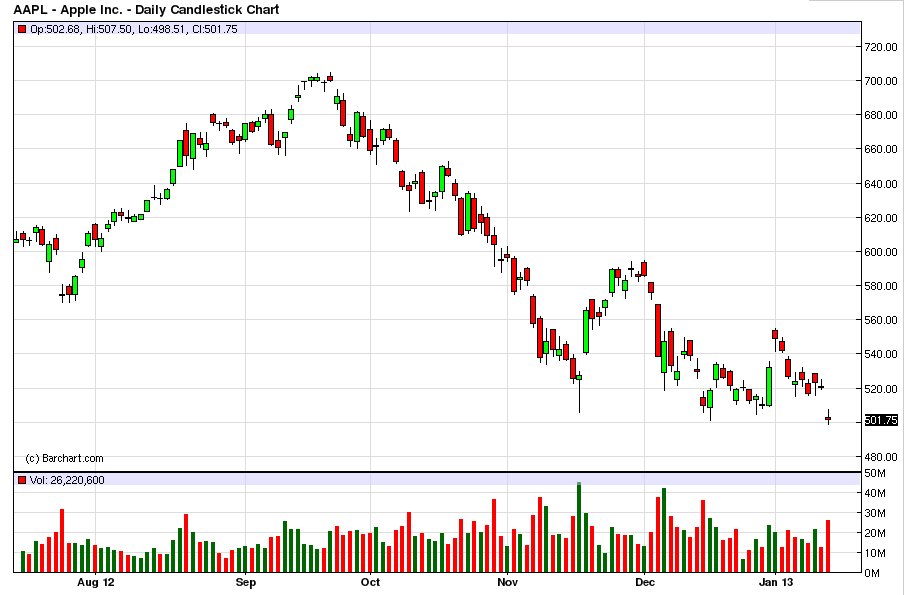Click the 0M volume axis label
The width and height of the screenshot is (904, 595).
point(872,573)
